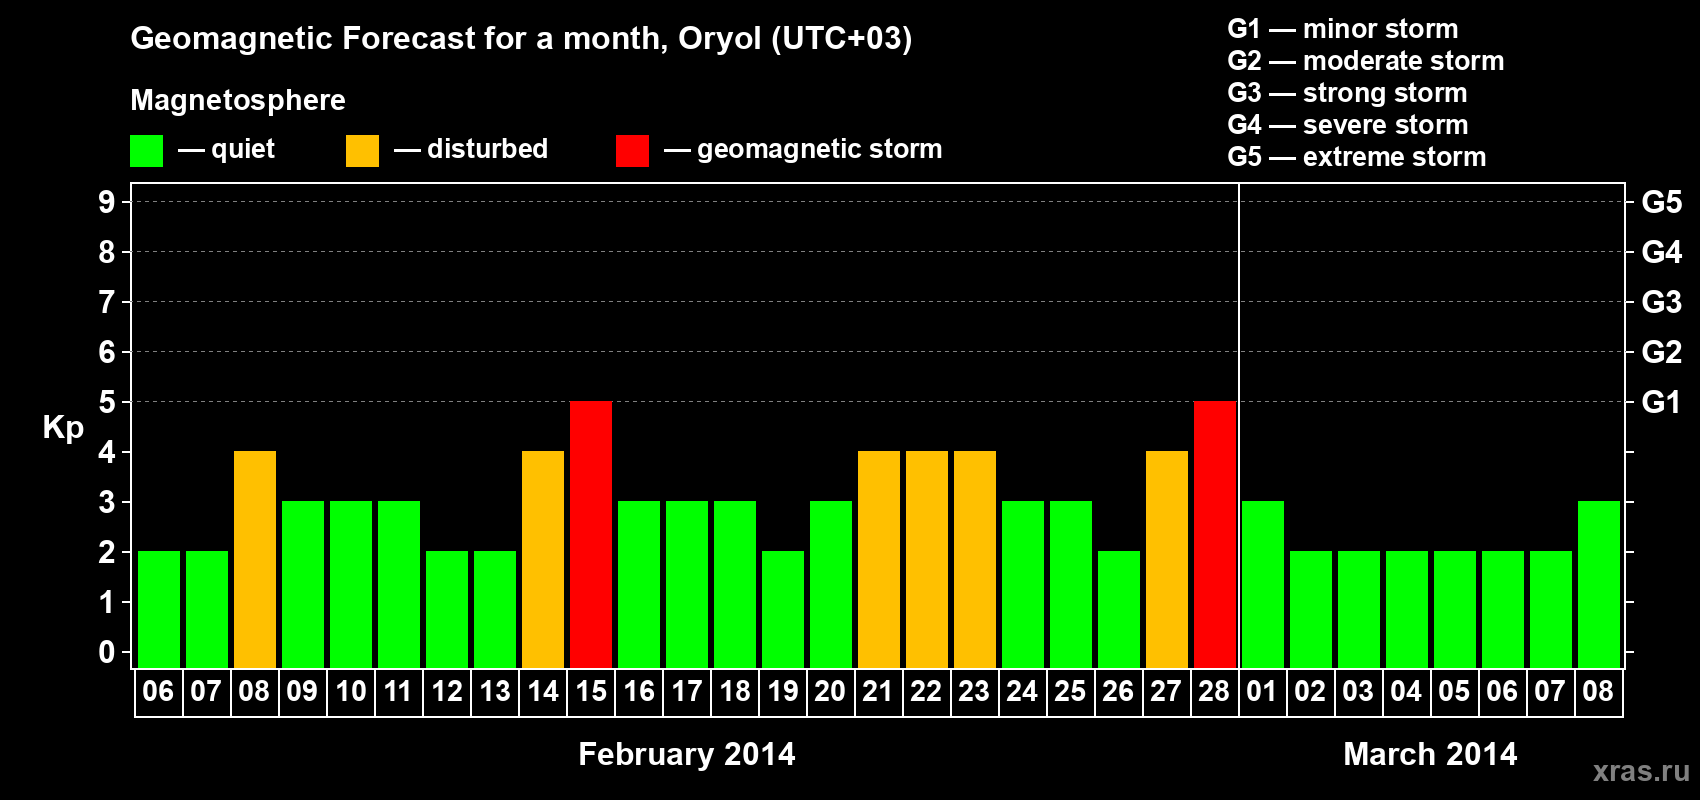Select the red bar for February 28

pos(1215,535)
